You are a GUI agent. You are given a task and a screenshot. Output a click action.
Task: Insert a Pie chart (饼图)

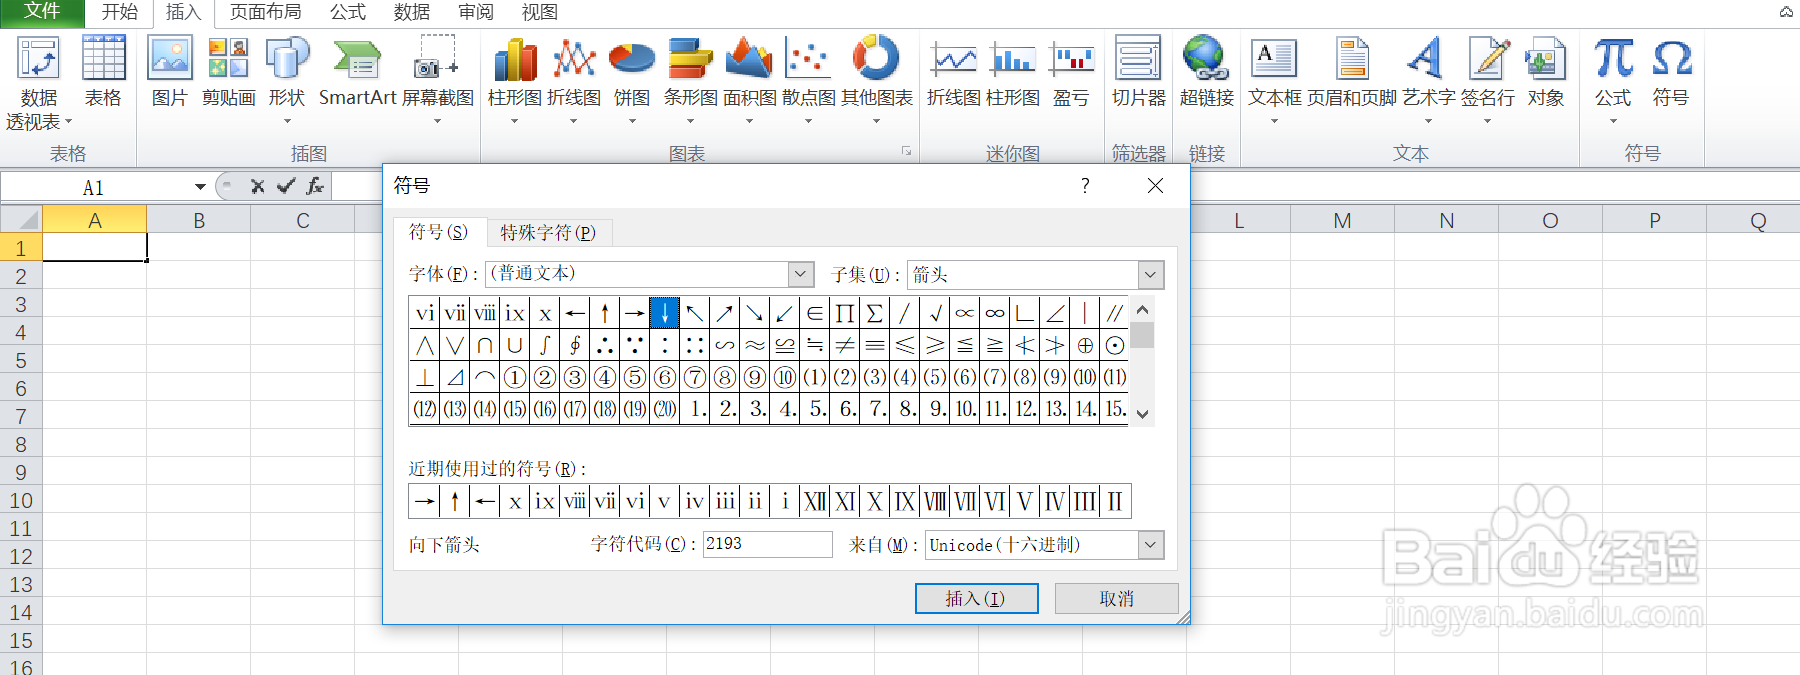[x=632, y=80]
